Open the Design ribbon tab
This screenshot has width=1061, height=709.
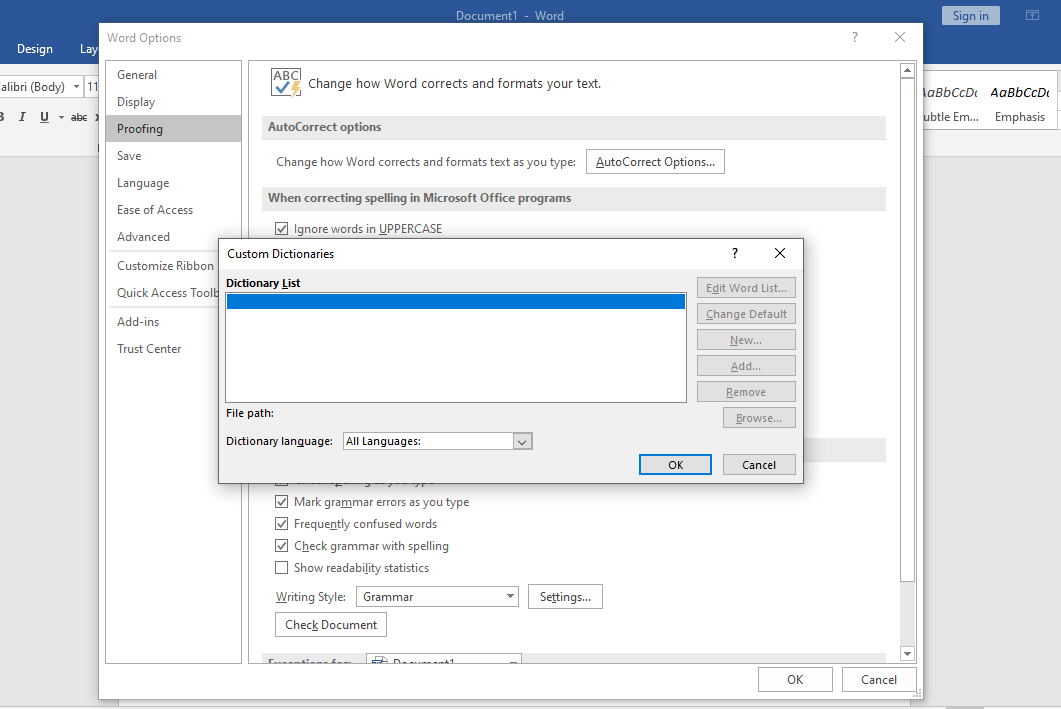(x=35, y=49)
